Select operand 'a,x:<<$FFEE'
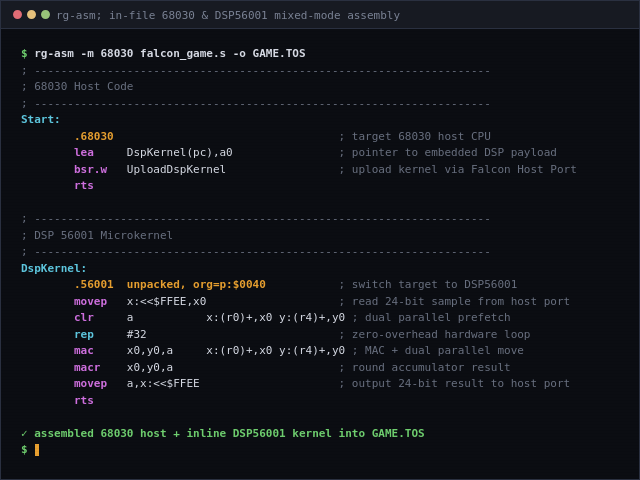The image size is (640, 480). pyautogui.click(x=163, y=384)
